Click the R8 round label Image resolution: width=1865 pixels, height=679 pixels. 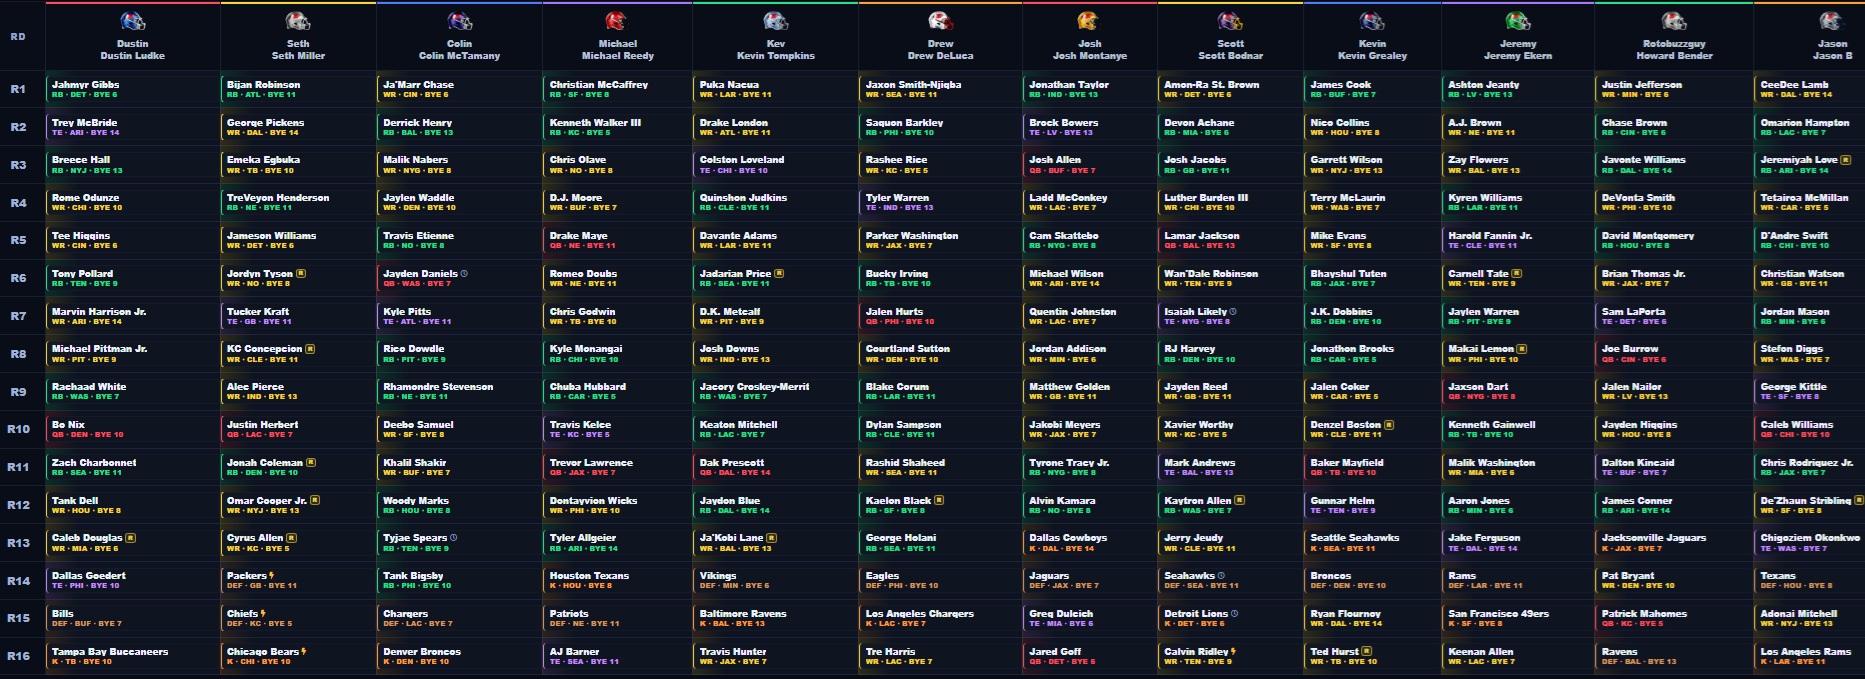[x=18, y=354]
